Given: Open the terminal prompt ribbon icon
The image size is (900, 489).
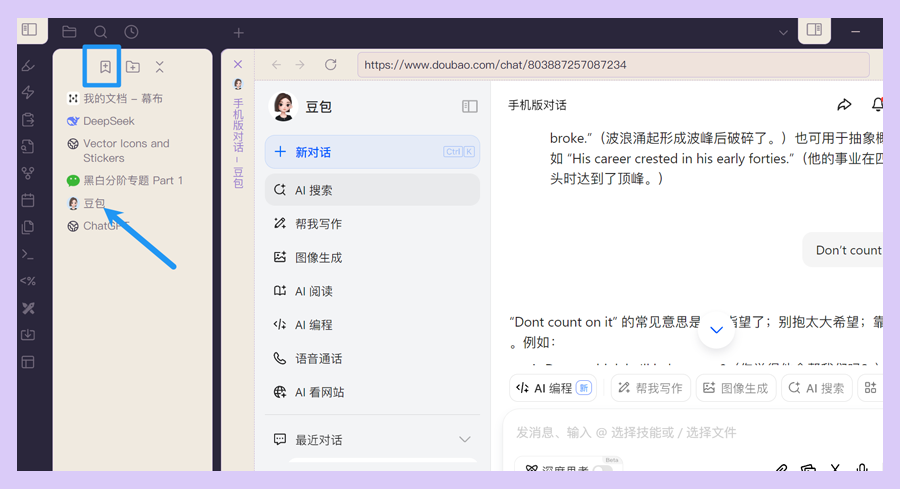Looking at the screenshot, I should click(28, 254).
